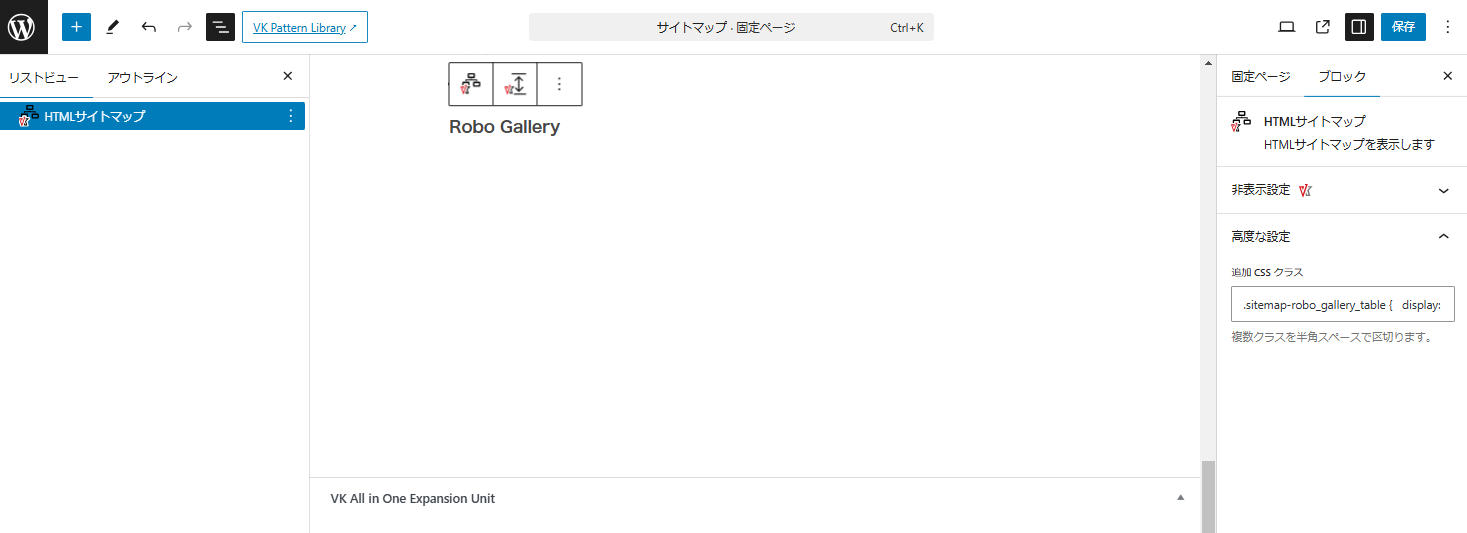
Task: Undo the last change
Action: (148, 27)
